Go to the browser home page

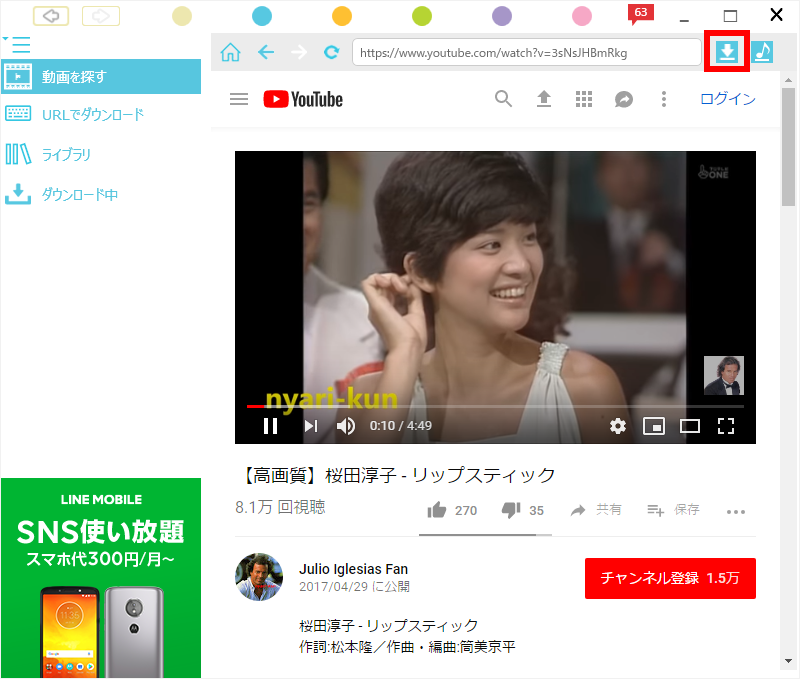[231, 52]
